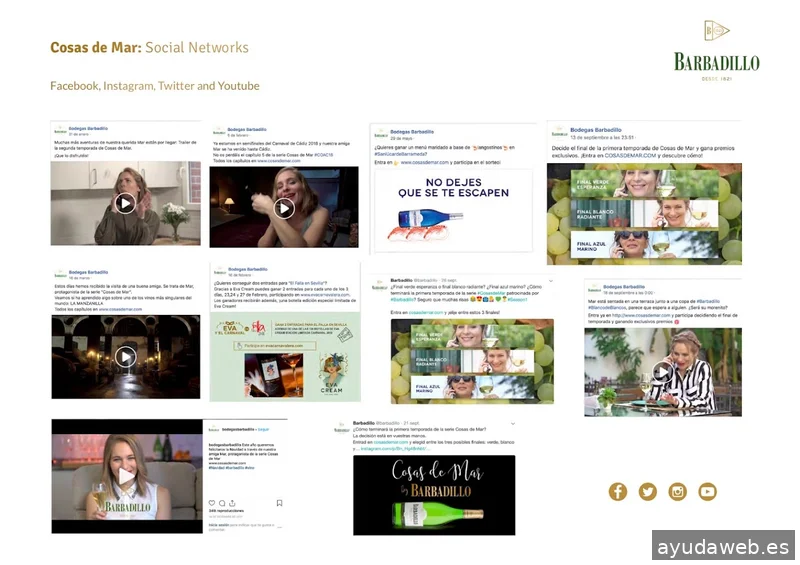Viewport: 800px width, 565px height.
Task: Click the gold Twitter bird icon
Action: click(x=647, y=492)
